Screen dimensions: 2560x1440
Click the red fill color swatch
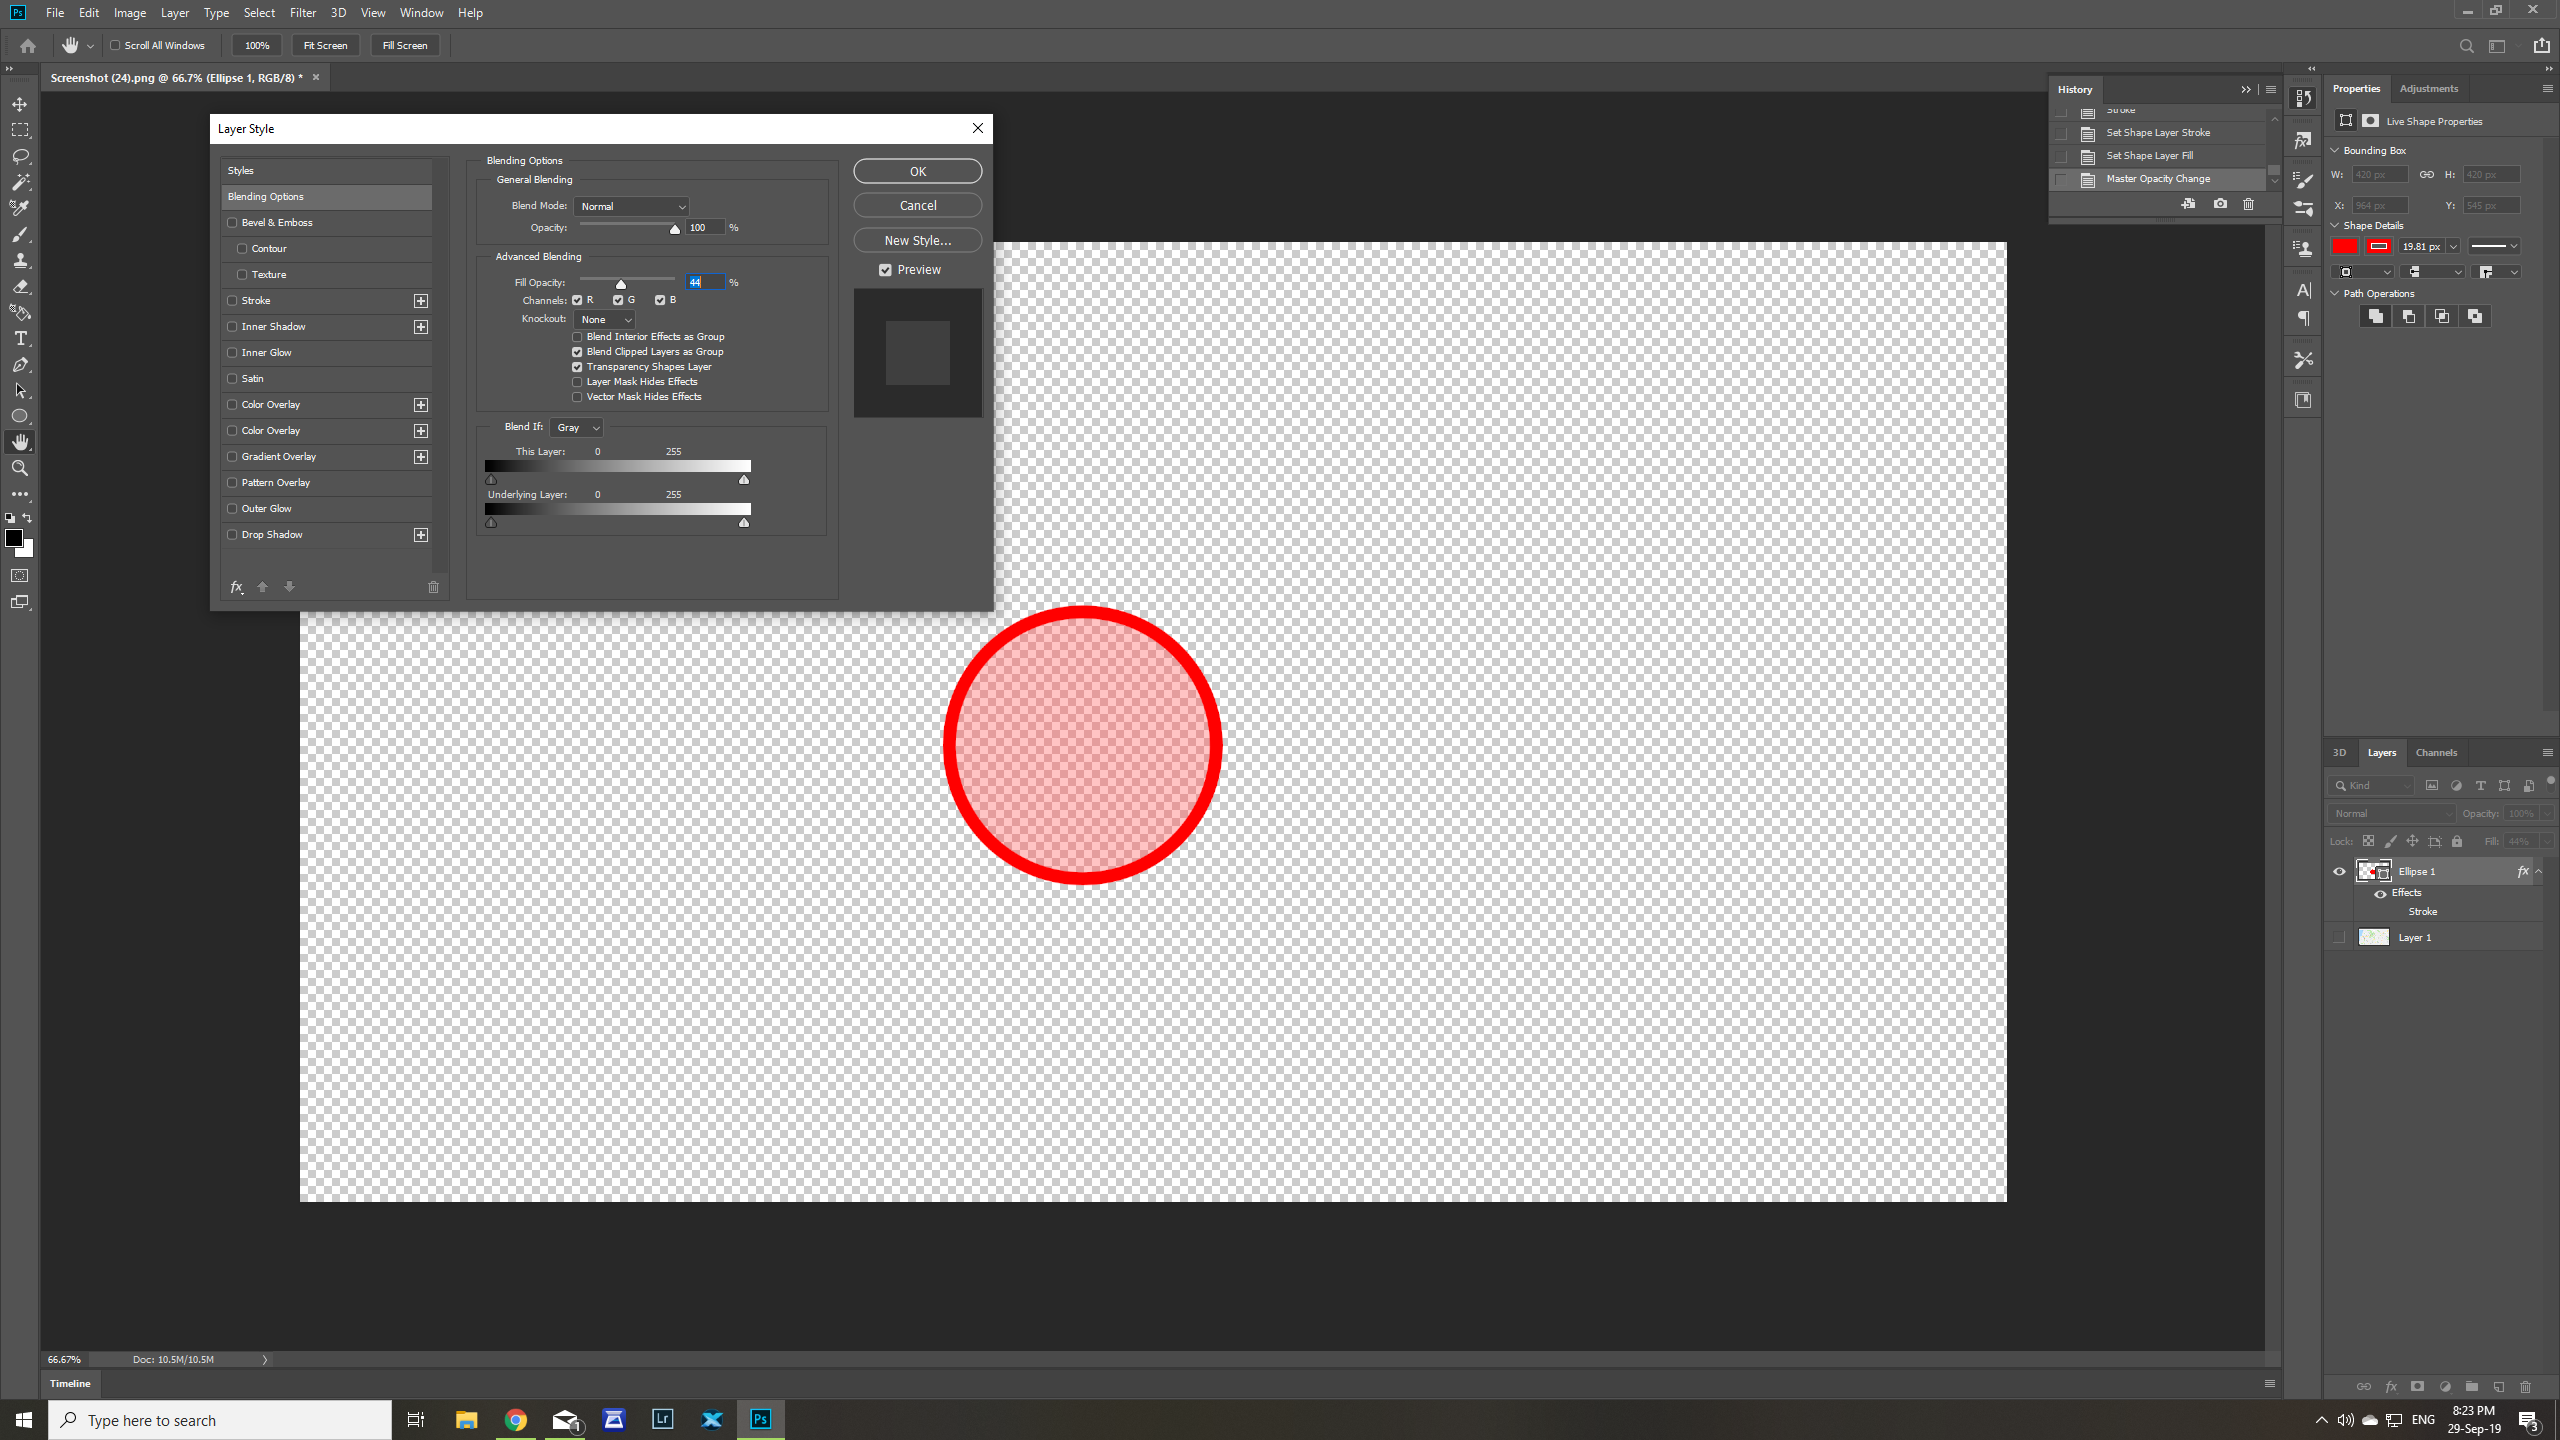pyautogui.click(x=2346, y=246)
